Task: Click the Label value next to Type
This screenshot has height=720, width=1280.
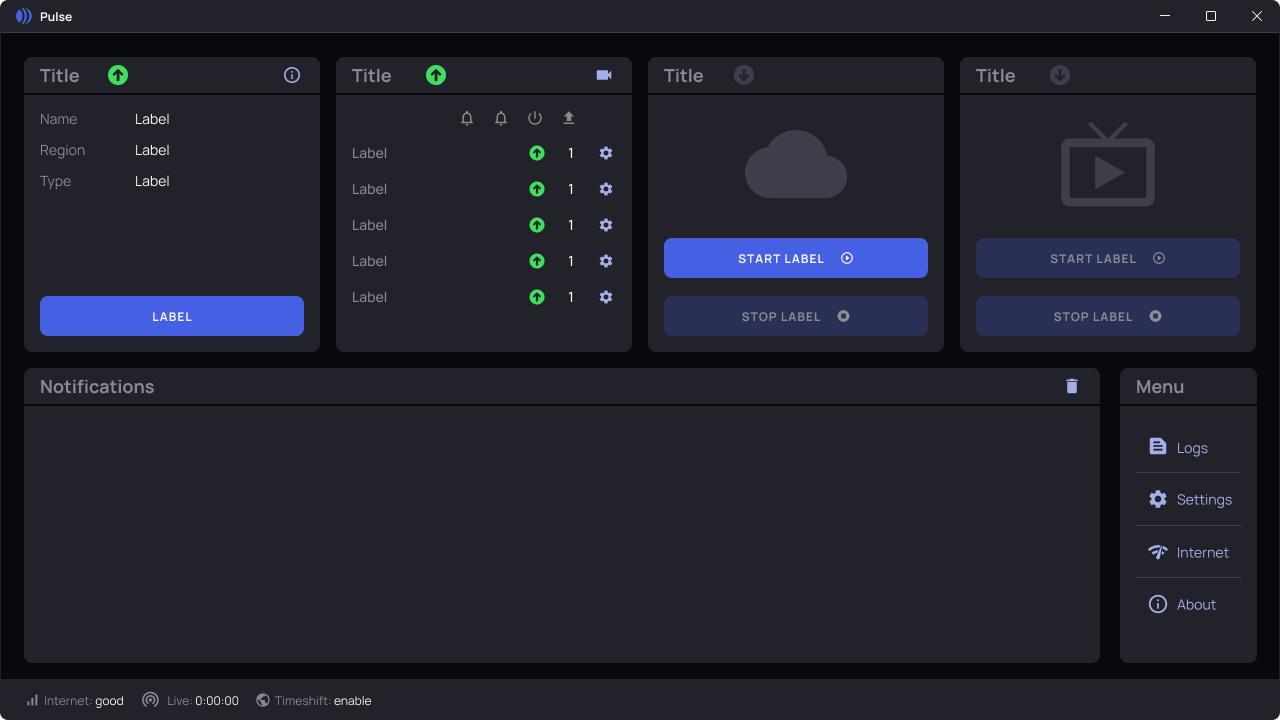Action: coord(152,181)
